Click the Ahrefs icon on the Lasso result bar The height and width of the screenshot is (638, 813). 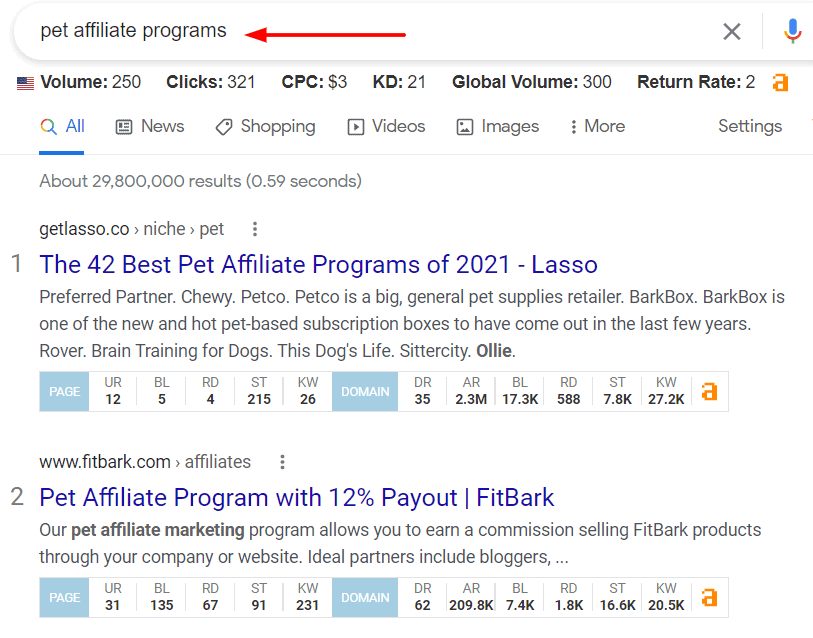[x=709, y=391]
